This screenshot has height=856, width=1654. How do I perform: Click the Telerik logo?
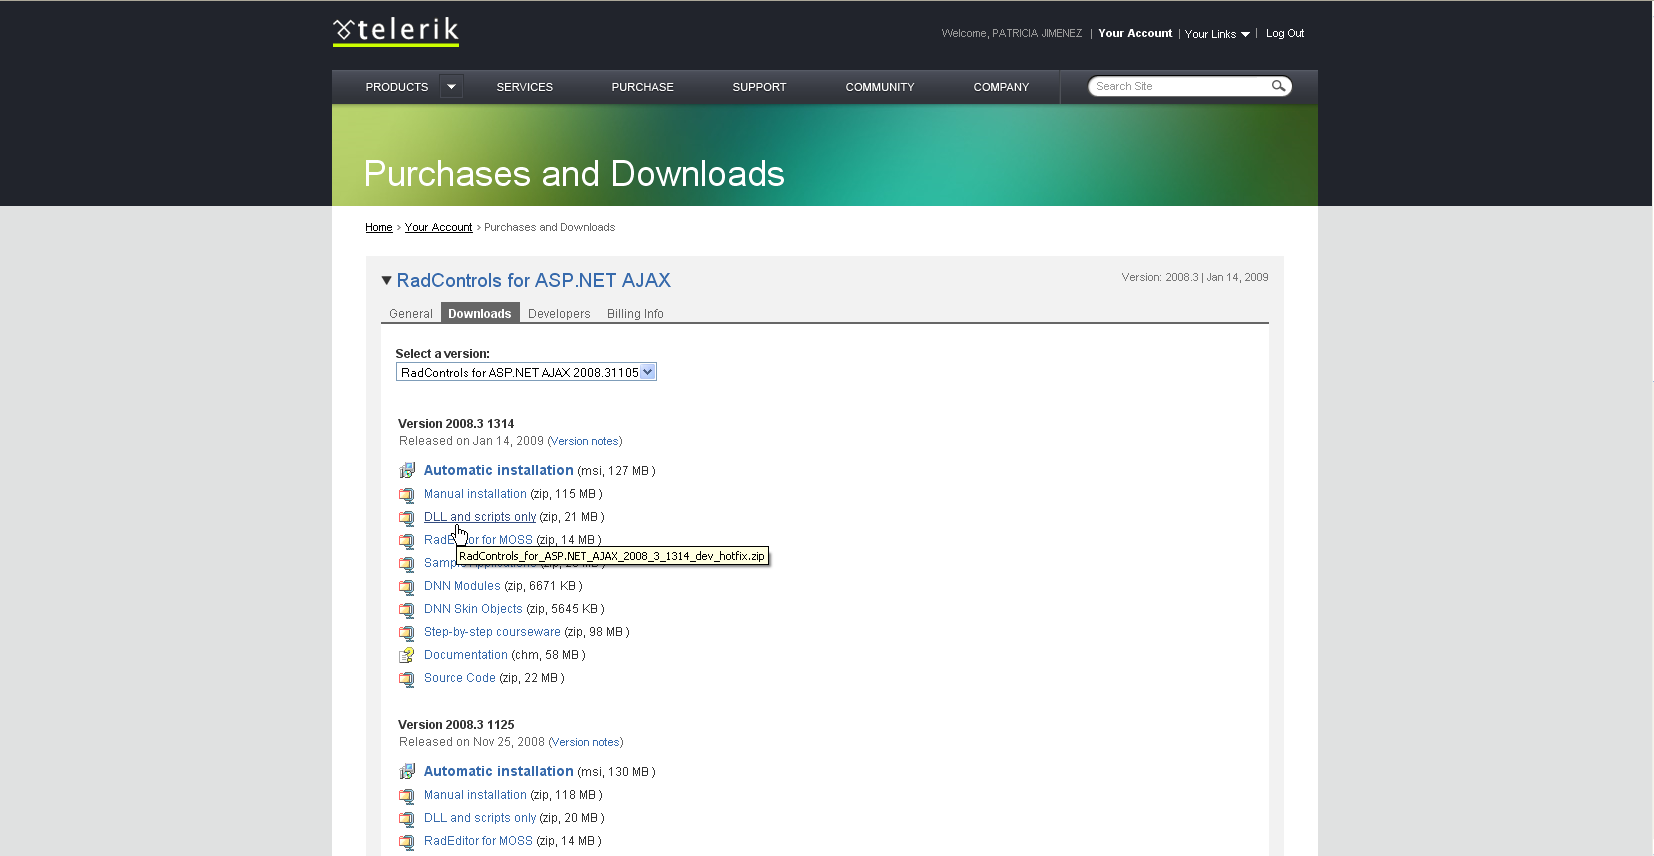point(396,31)
